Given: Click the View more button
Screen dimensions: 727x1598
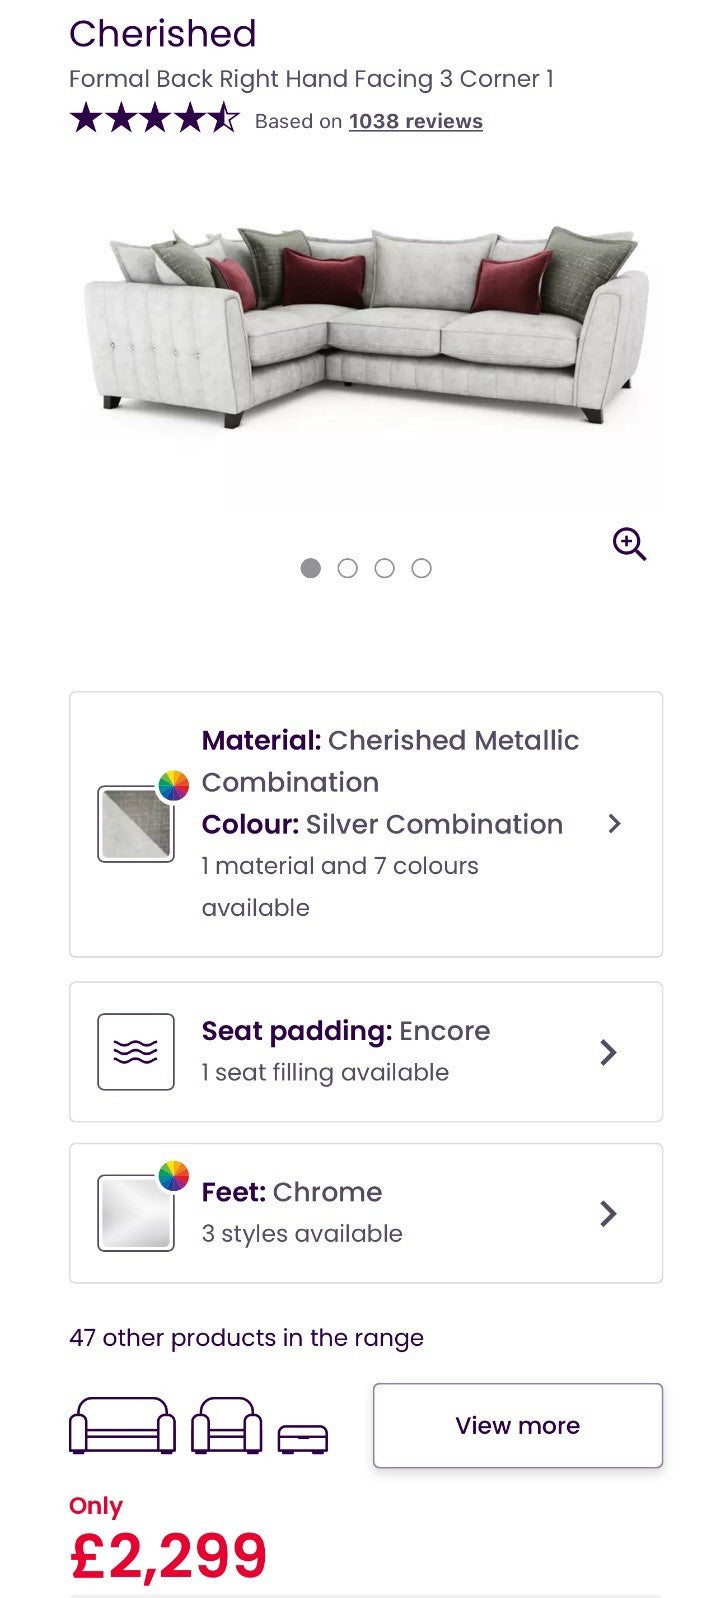Looking at the screenshot, I should coord(517,1425).
